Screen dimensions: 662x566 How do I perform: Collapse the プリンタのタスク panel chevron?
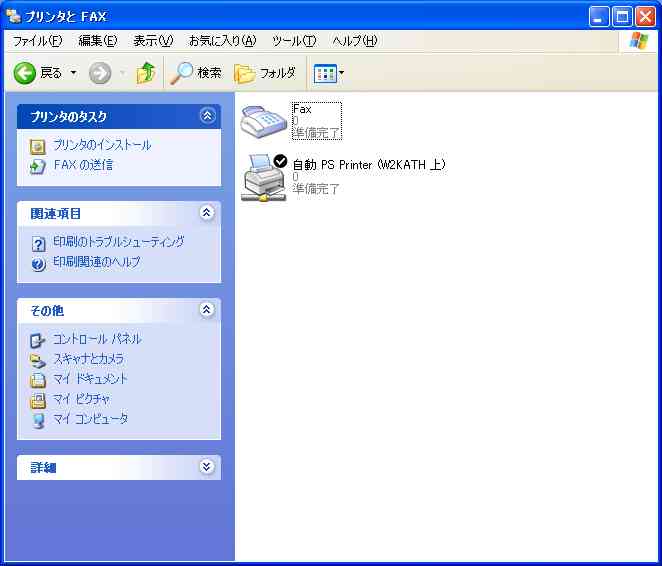point(207,116)
